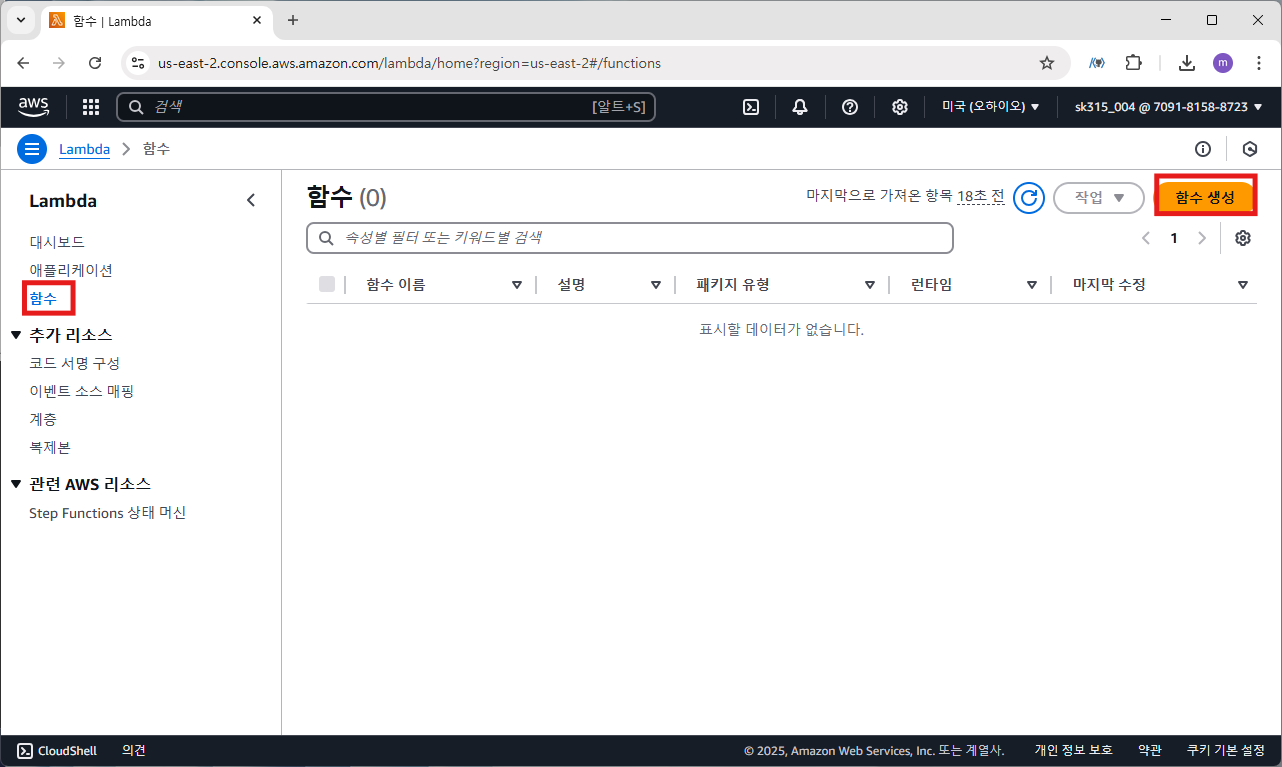This screenshot has height=767, width=1282.
Task: Open Step Functions 상태 머신 link
Action: coord(108,513)
